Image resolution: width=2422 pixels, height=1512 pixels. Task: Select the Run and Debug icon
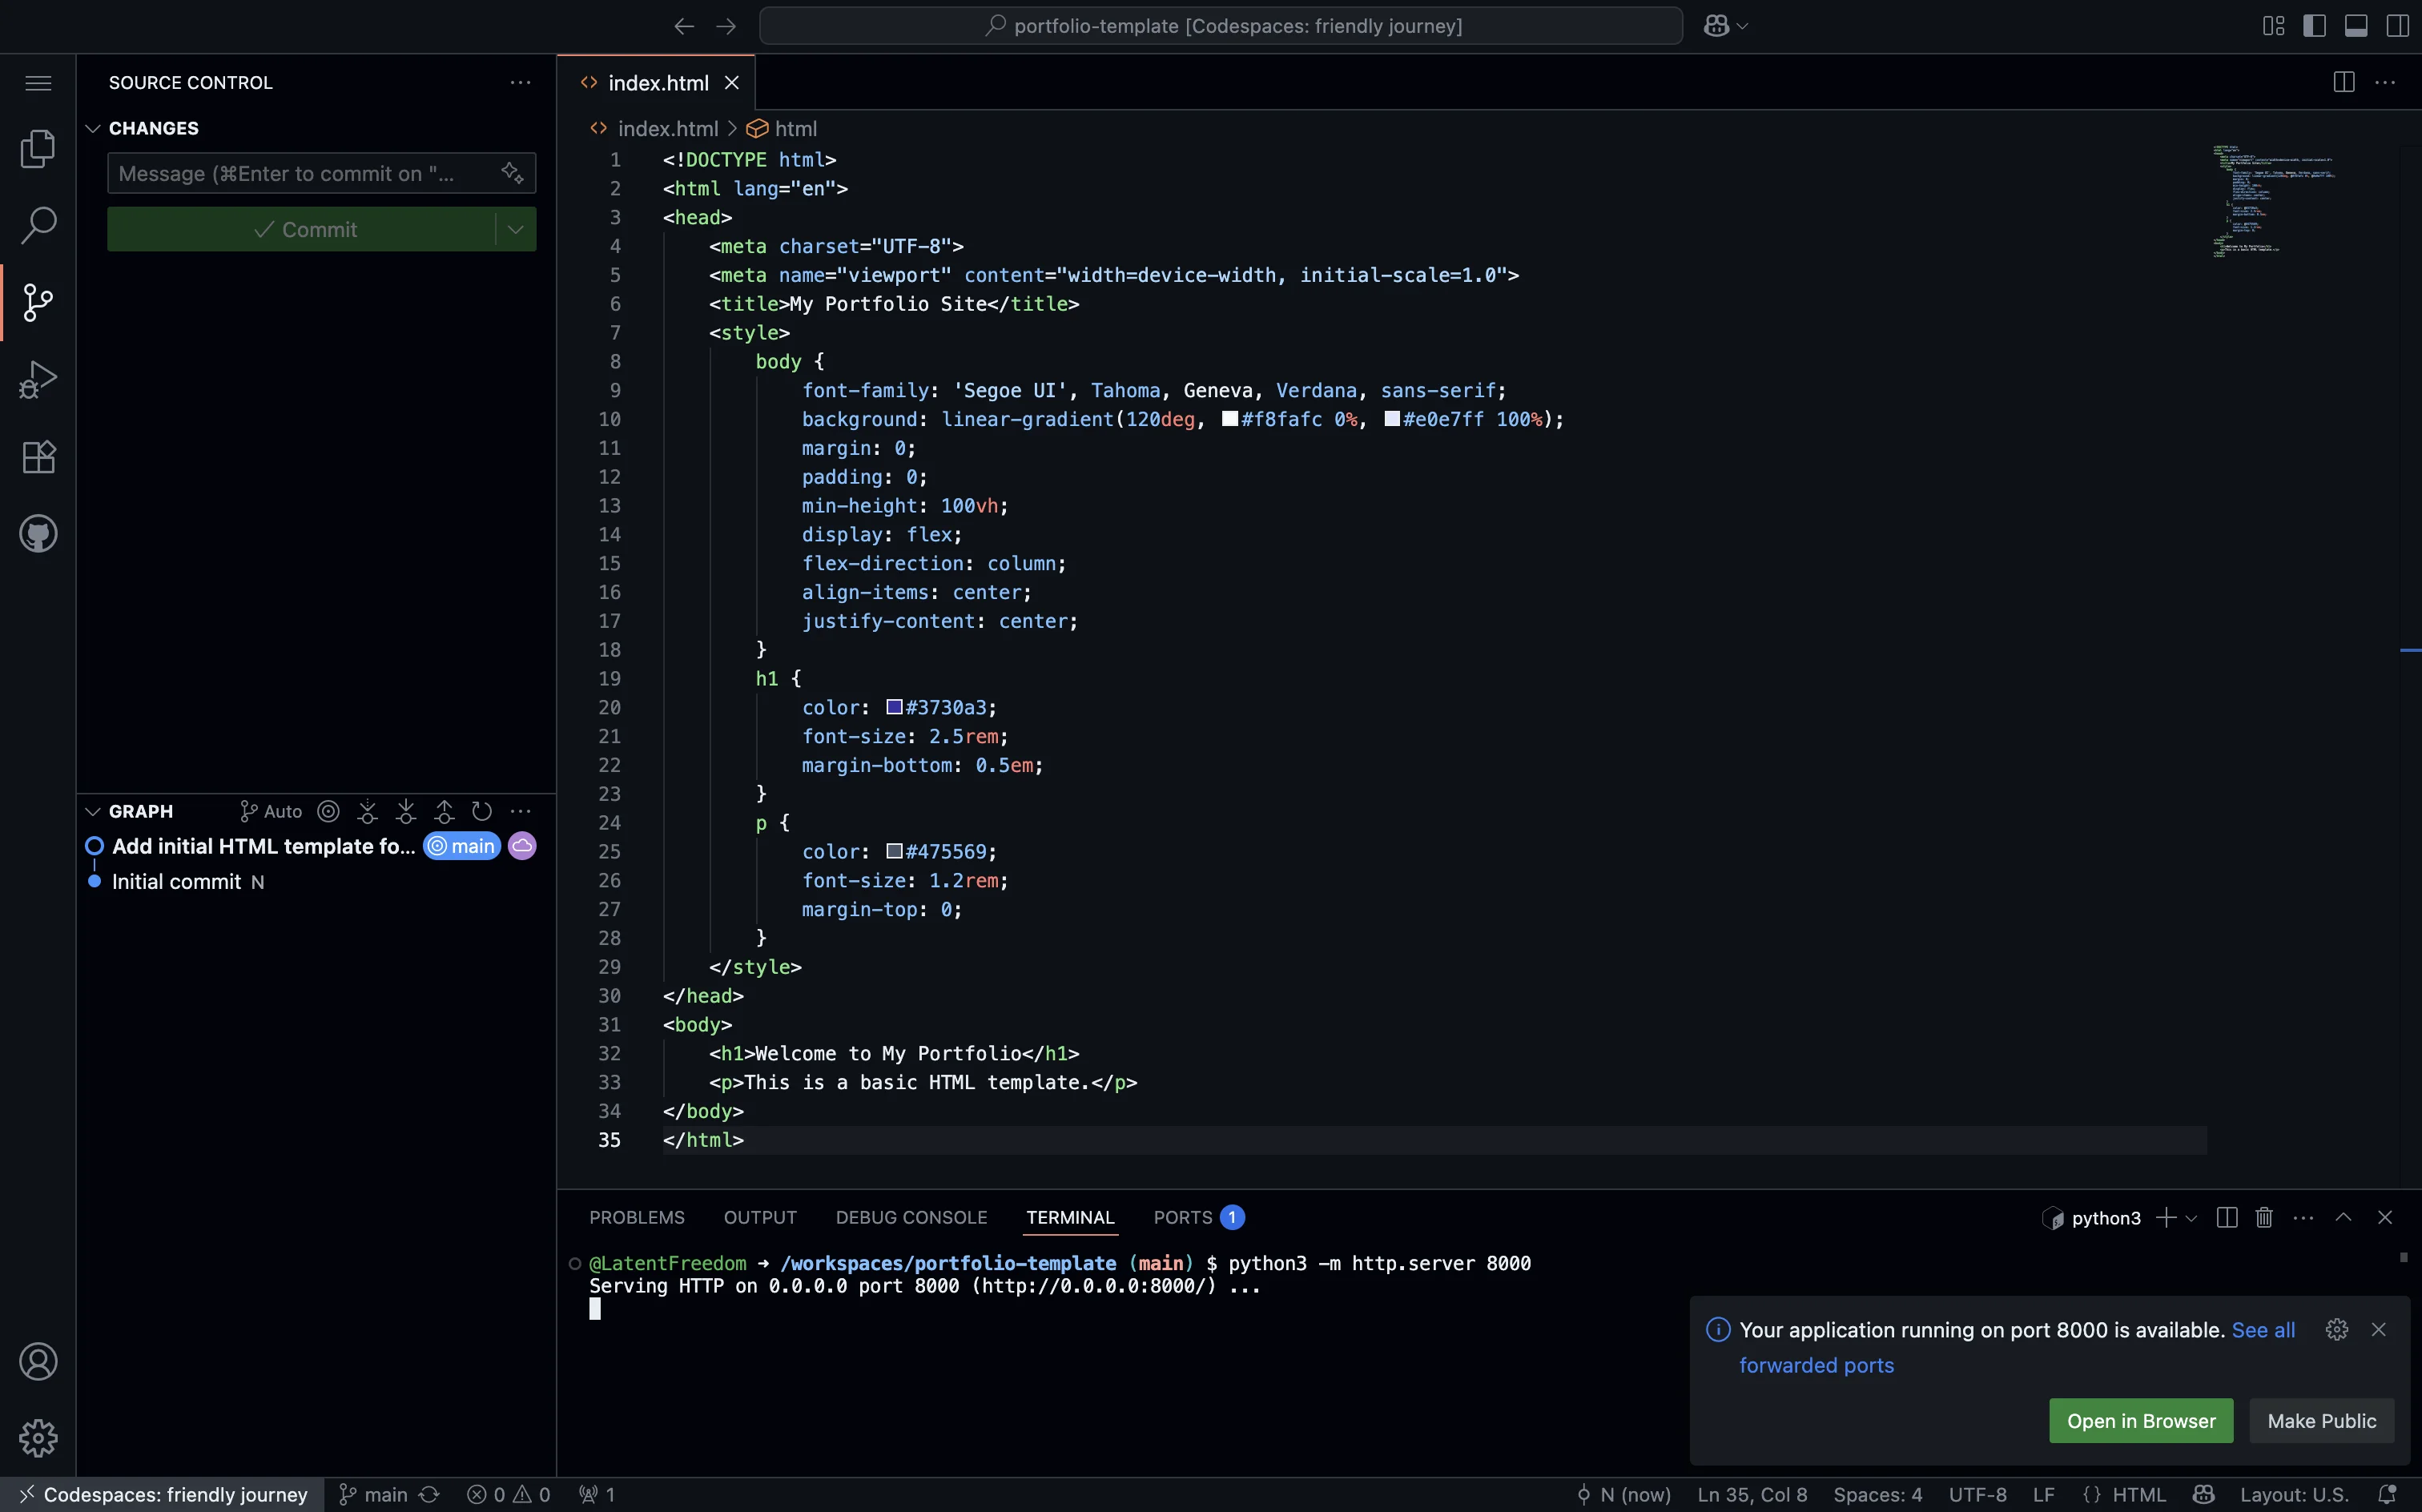pyautogui.click(x=38, y=378)
